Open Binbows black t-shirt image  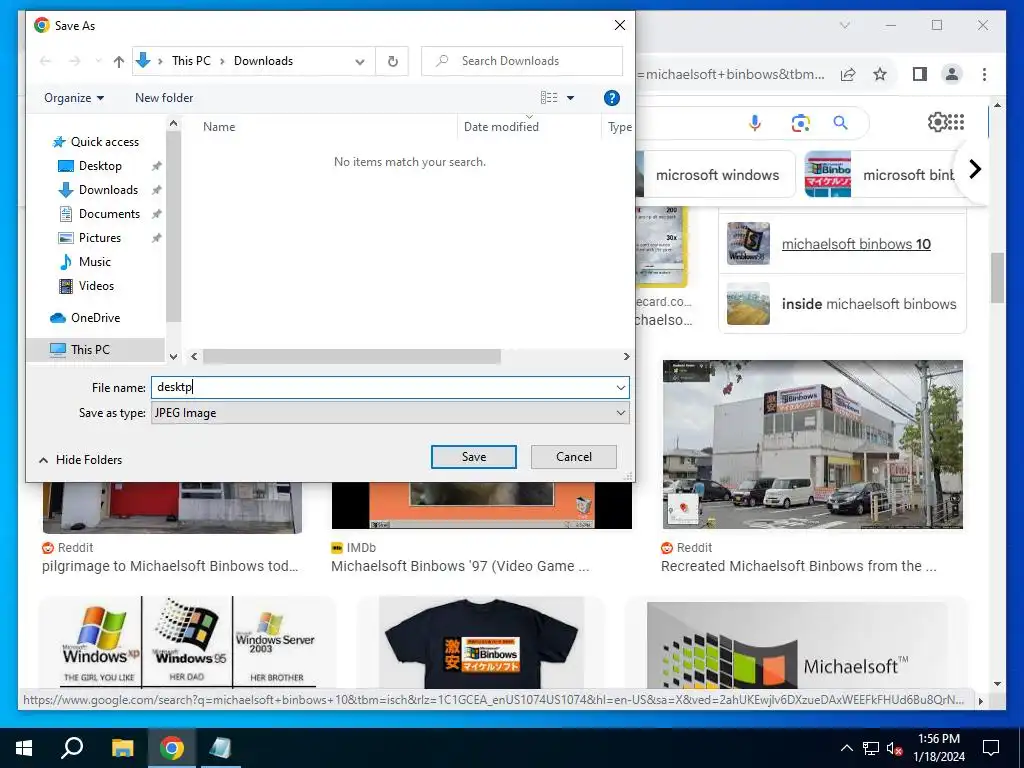pos(481,643)
